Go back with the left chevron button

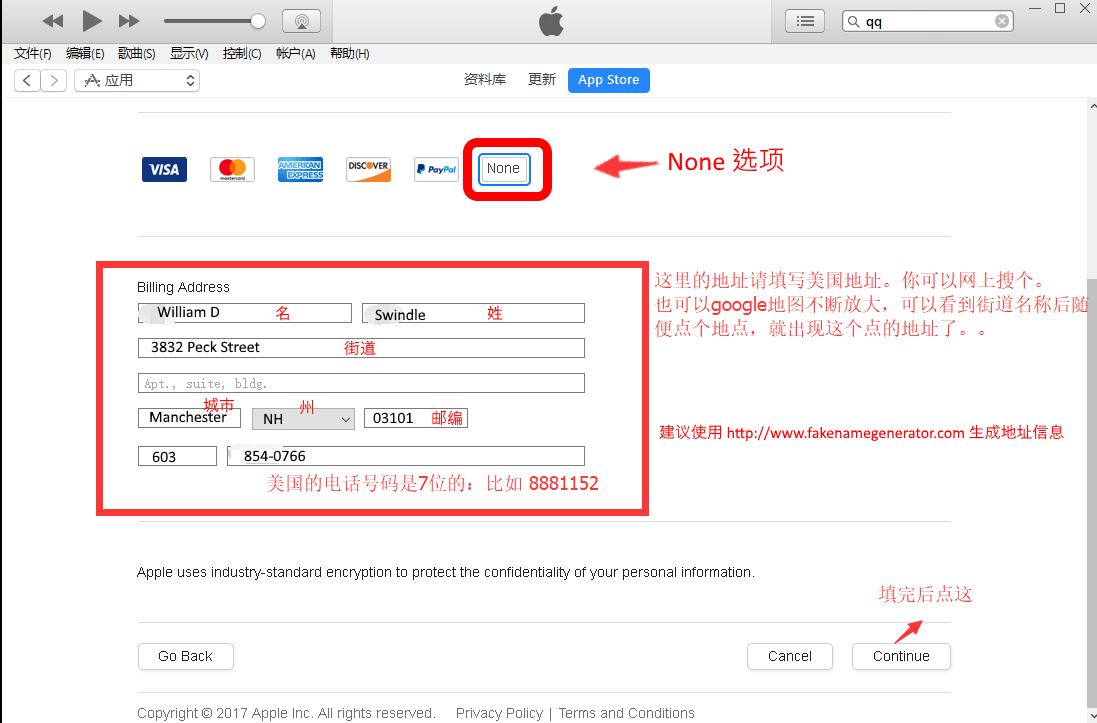(x=27, y=80)
